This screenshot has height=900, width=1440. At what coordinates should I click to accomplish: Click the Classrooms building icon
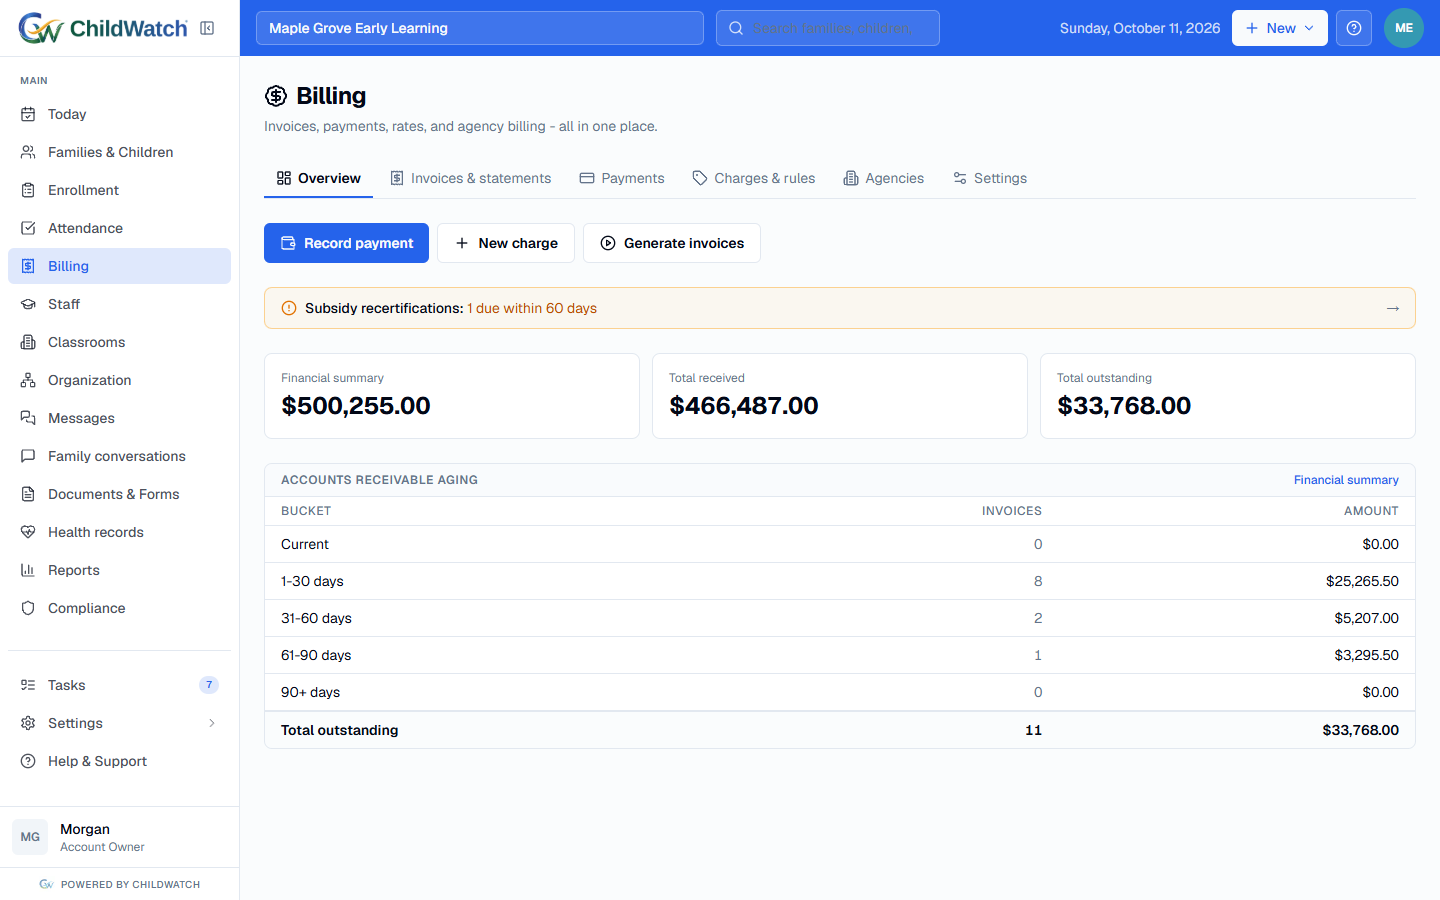(28, 342)
